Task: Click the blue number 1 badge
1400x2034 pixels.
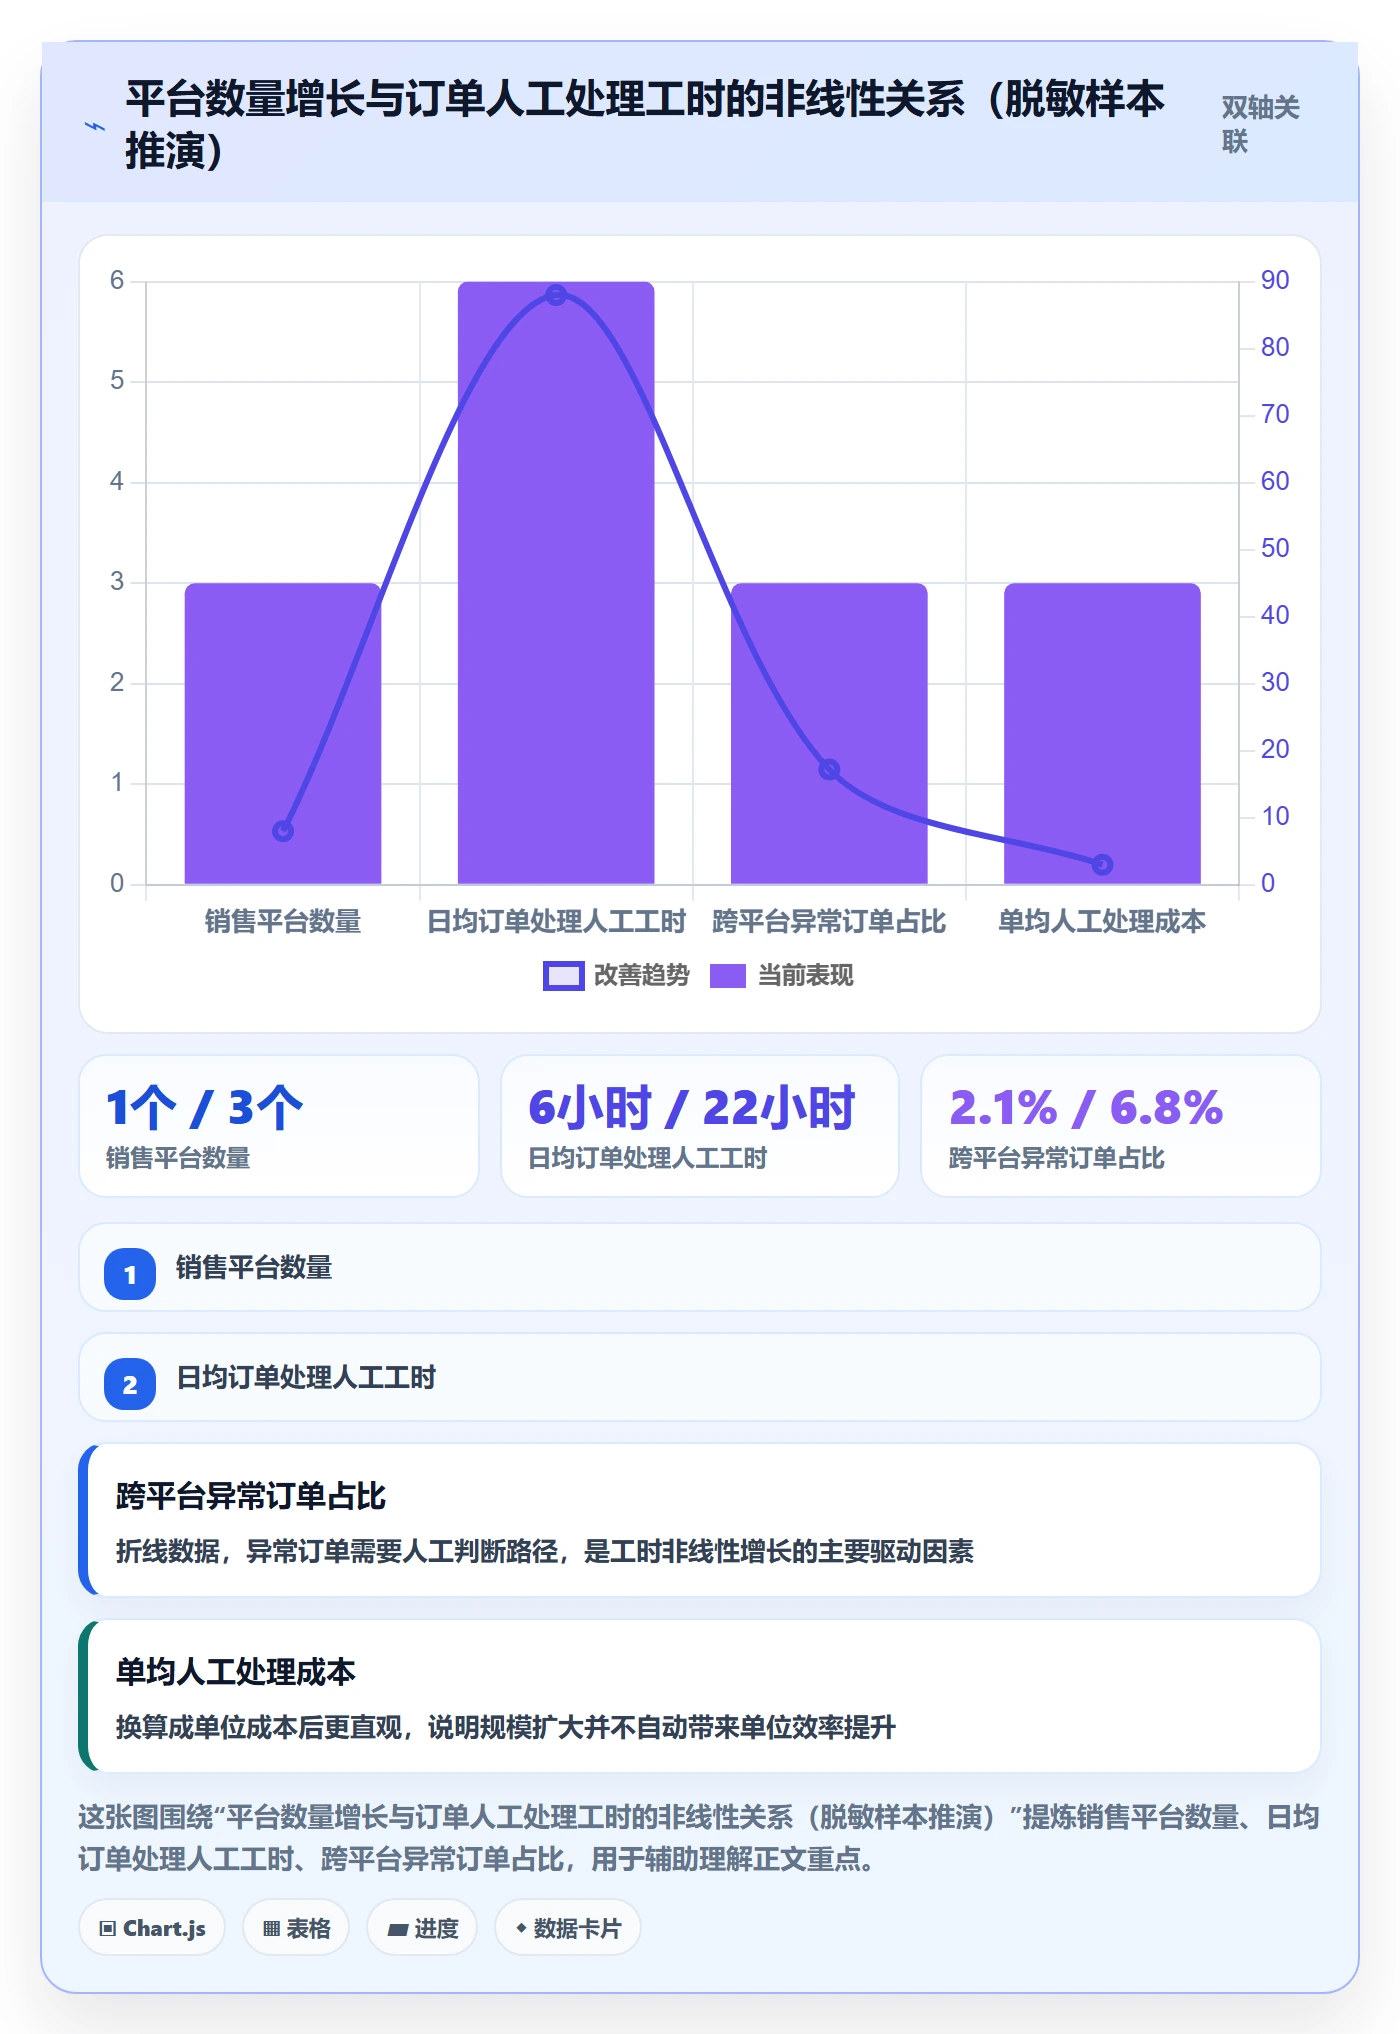Action: click(x=130, y=1274)
